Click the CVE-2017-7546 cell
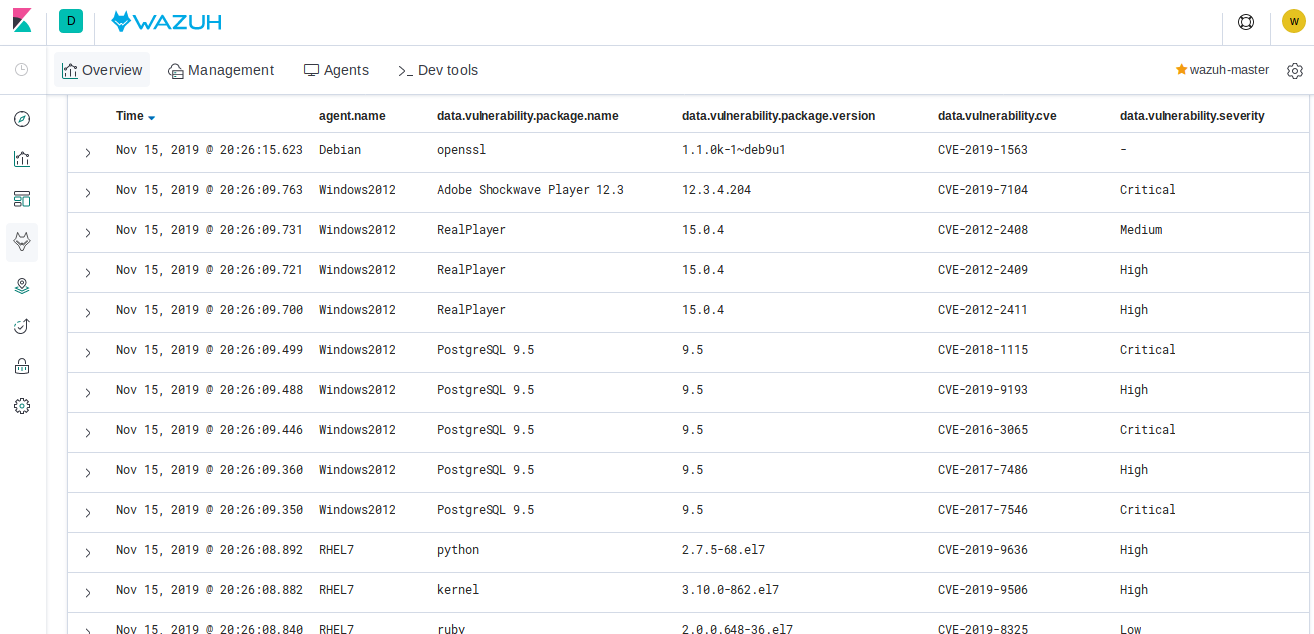Screen dimensions: 1314x634 (983, 510)
